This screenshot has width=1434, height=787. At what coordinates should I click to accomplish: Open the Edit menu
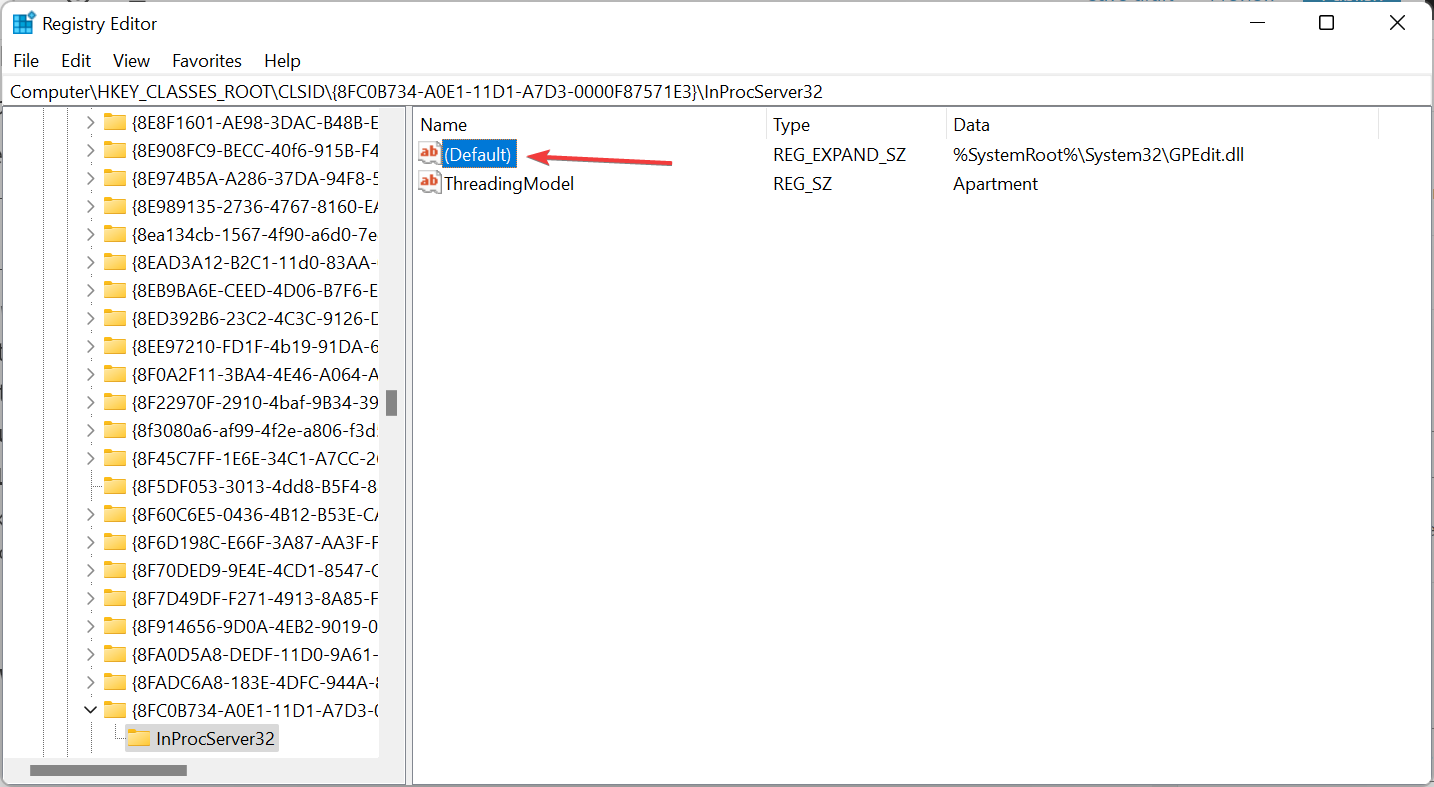coord(76,61)
